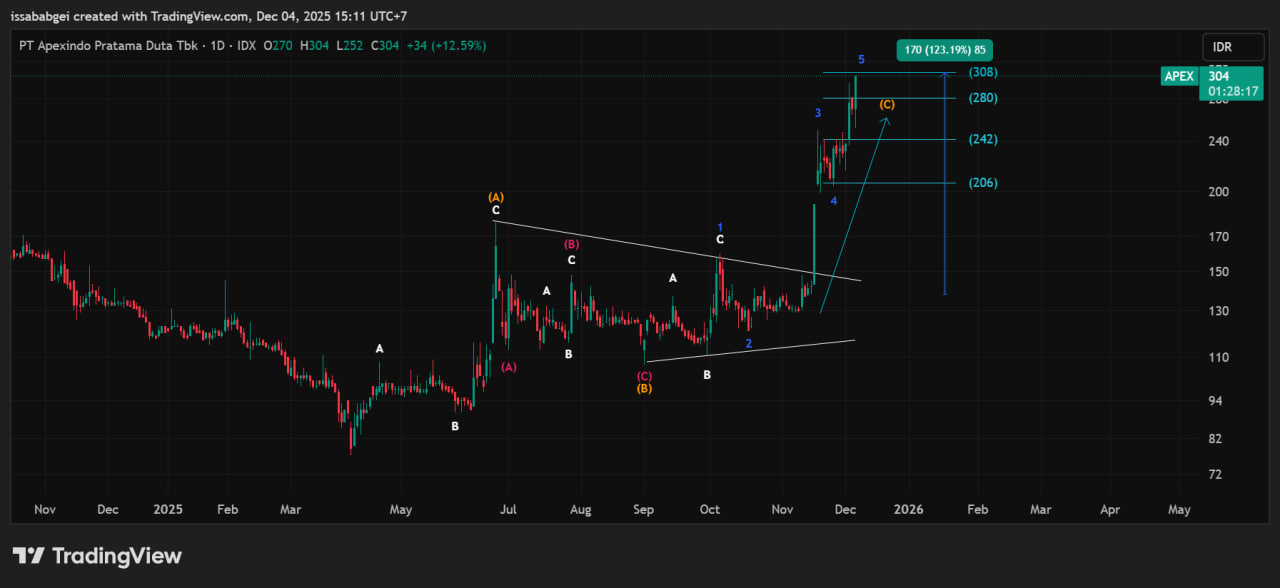This screenshot has height=588, width=1280.
Task: Click the 130 price axis value
Action: (1220, 312)
